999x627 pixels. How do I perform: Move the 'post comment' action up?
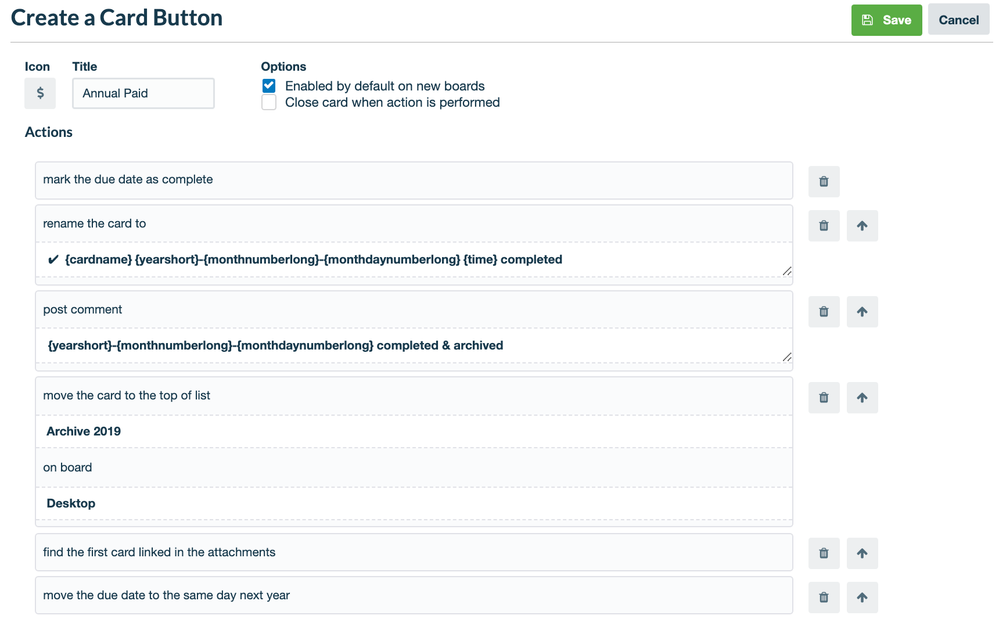[x=862, y=311]
